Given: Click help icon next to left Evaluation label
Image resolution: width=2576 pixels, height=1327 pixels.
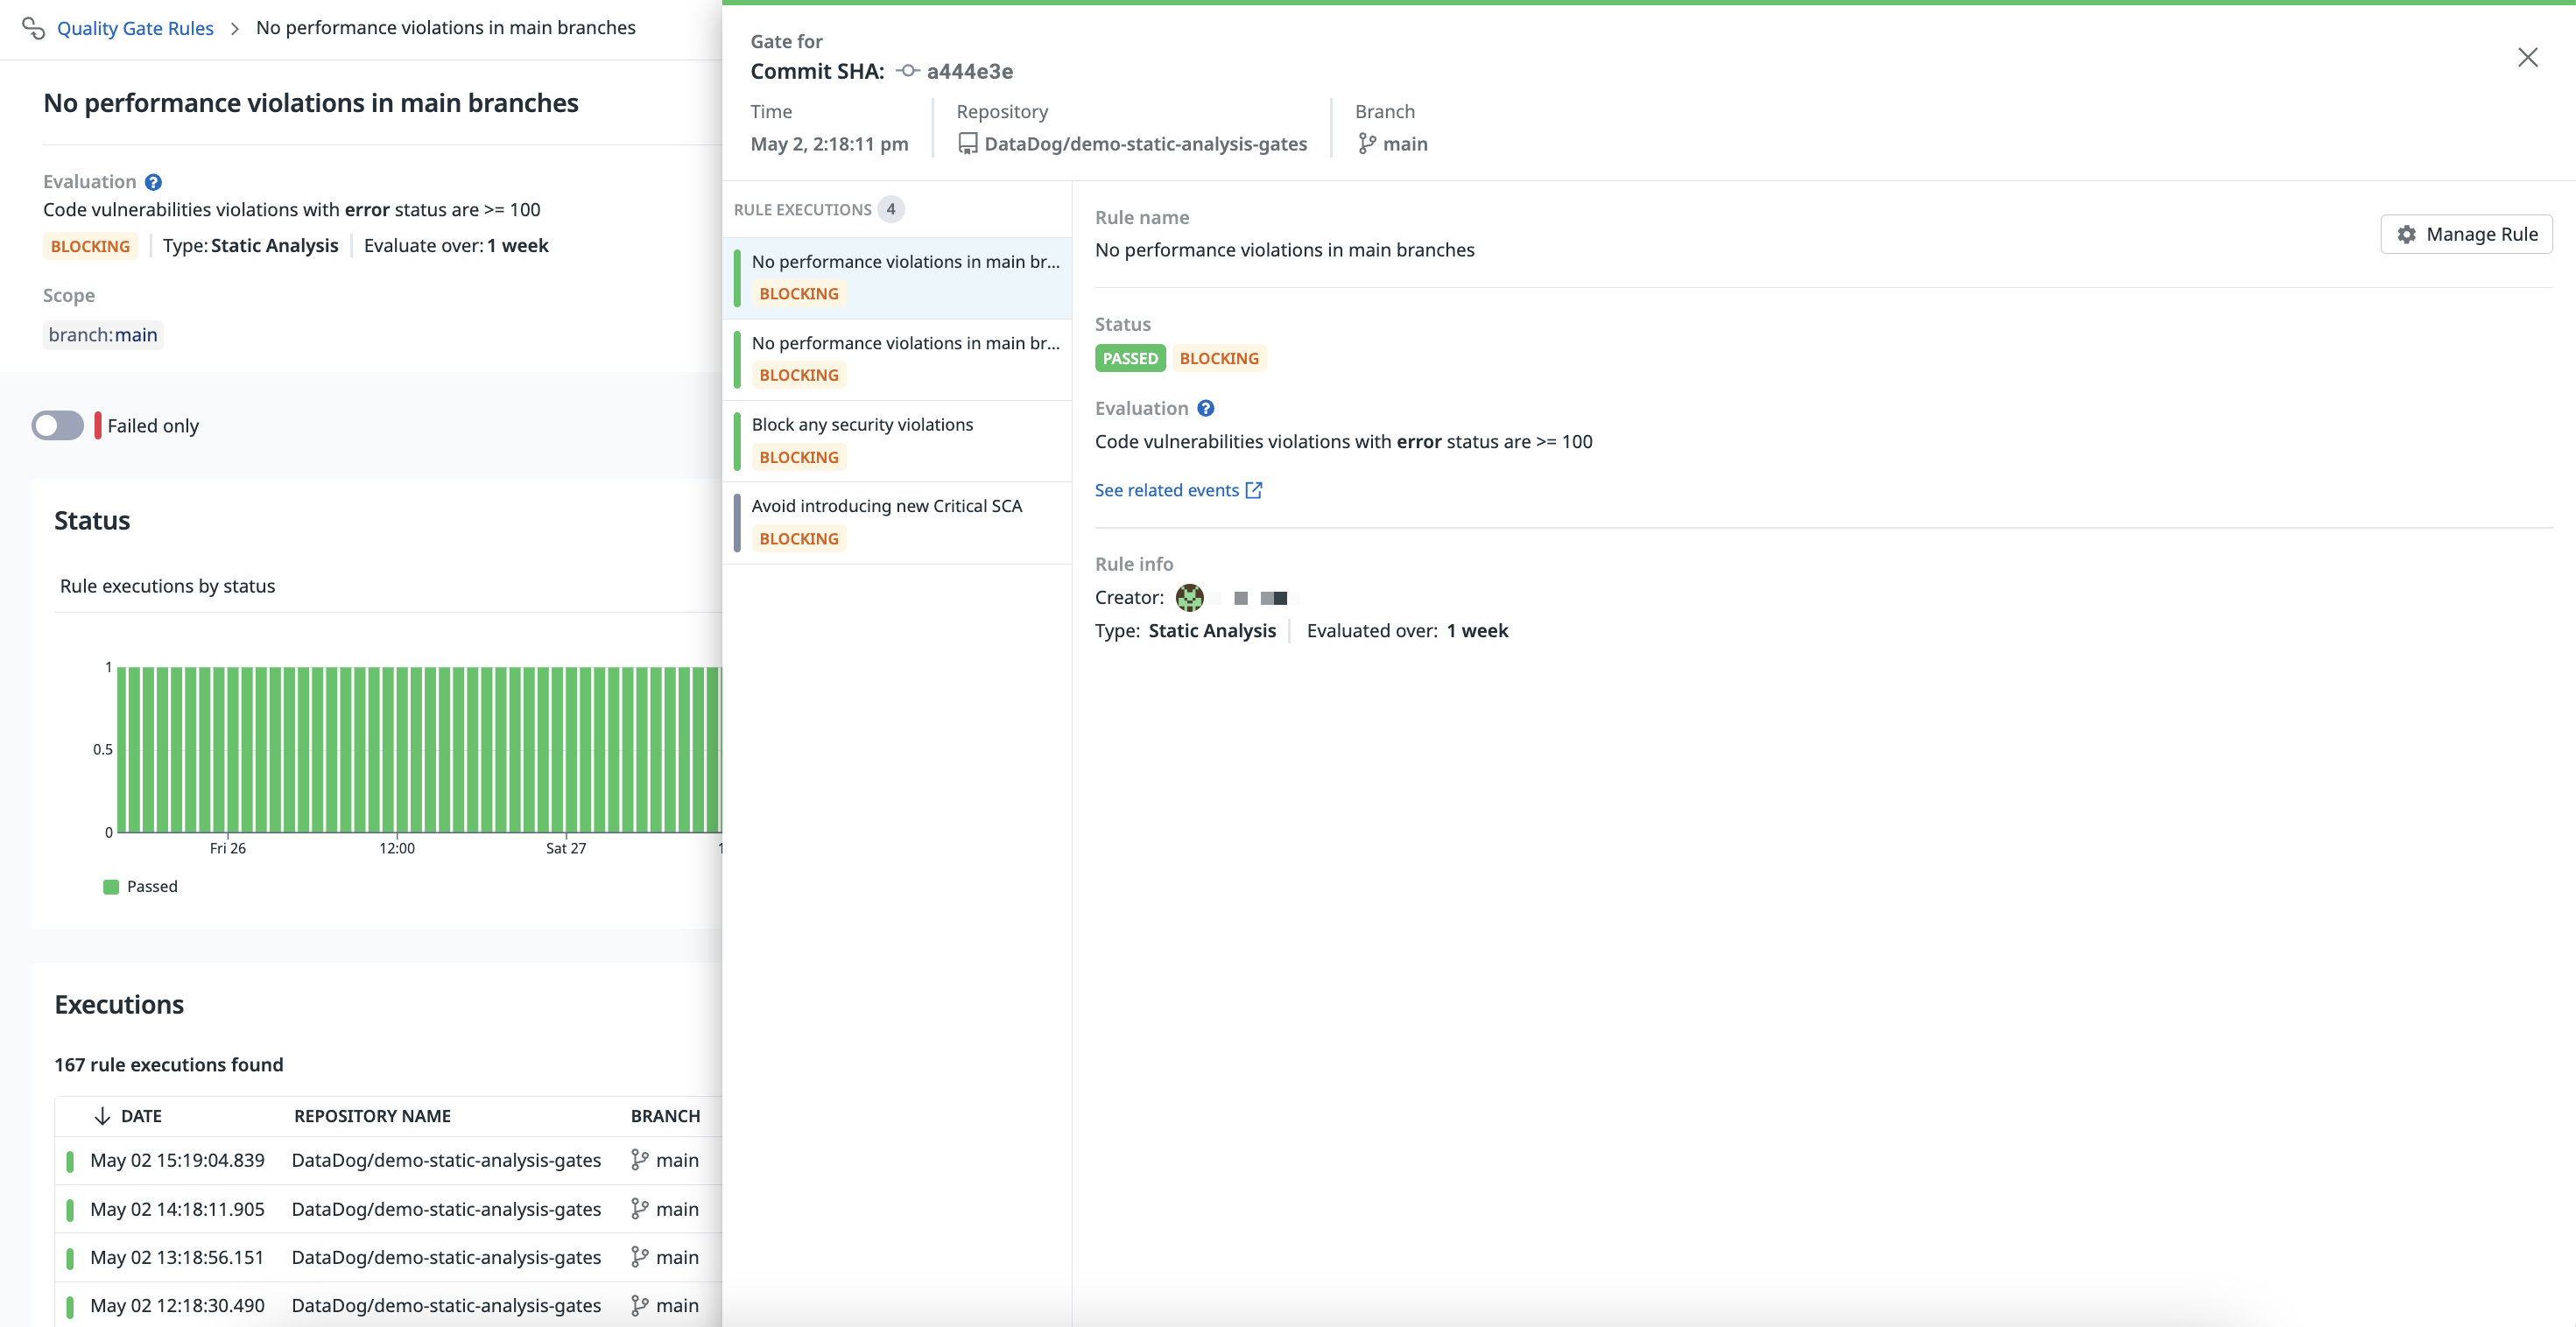Looking at the screenshot, I should [153, 182].
